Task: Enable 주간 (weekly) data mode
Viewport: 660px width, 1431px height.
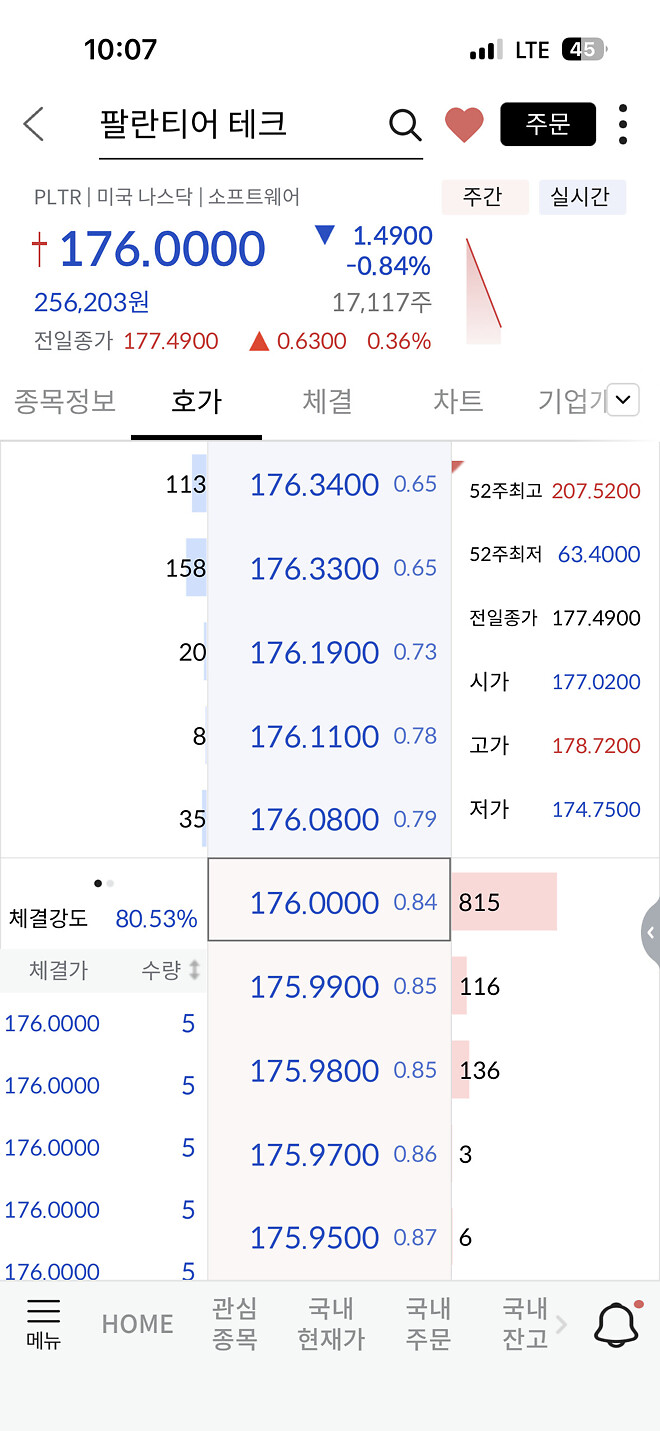Action: 484,197
